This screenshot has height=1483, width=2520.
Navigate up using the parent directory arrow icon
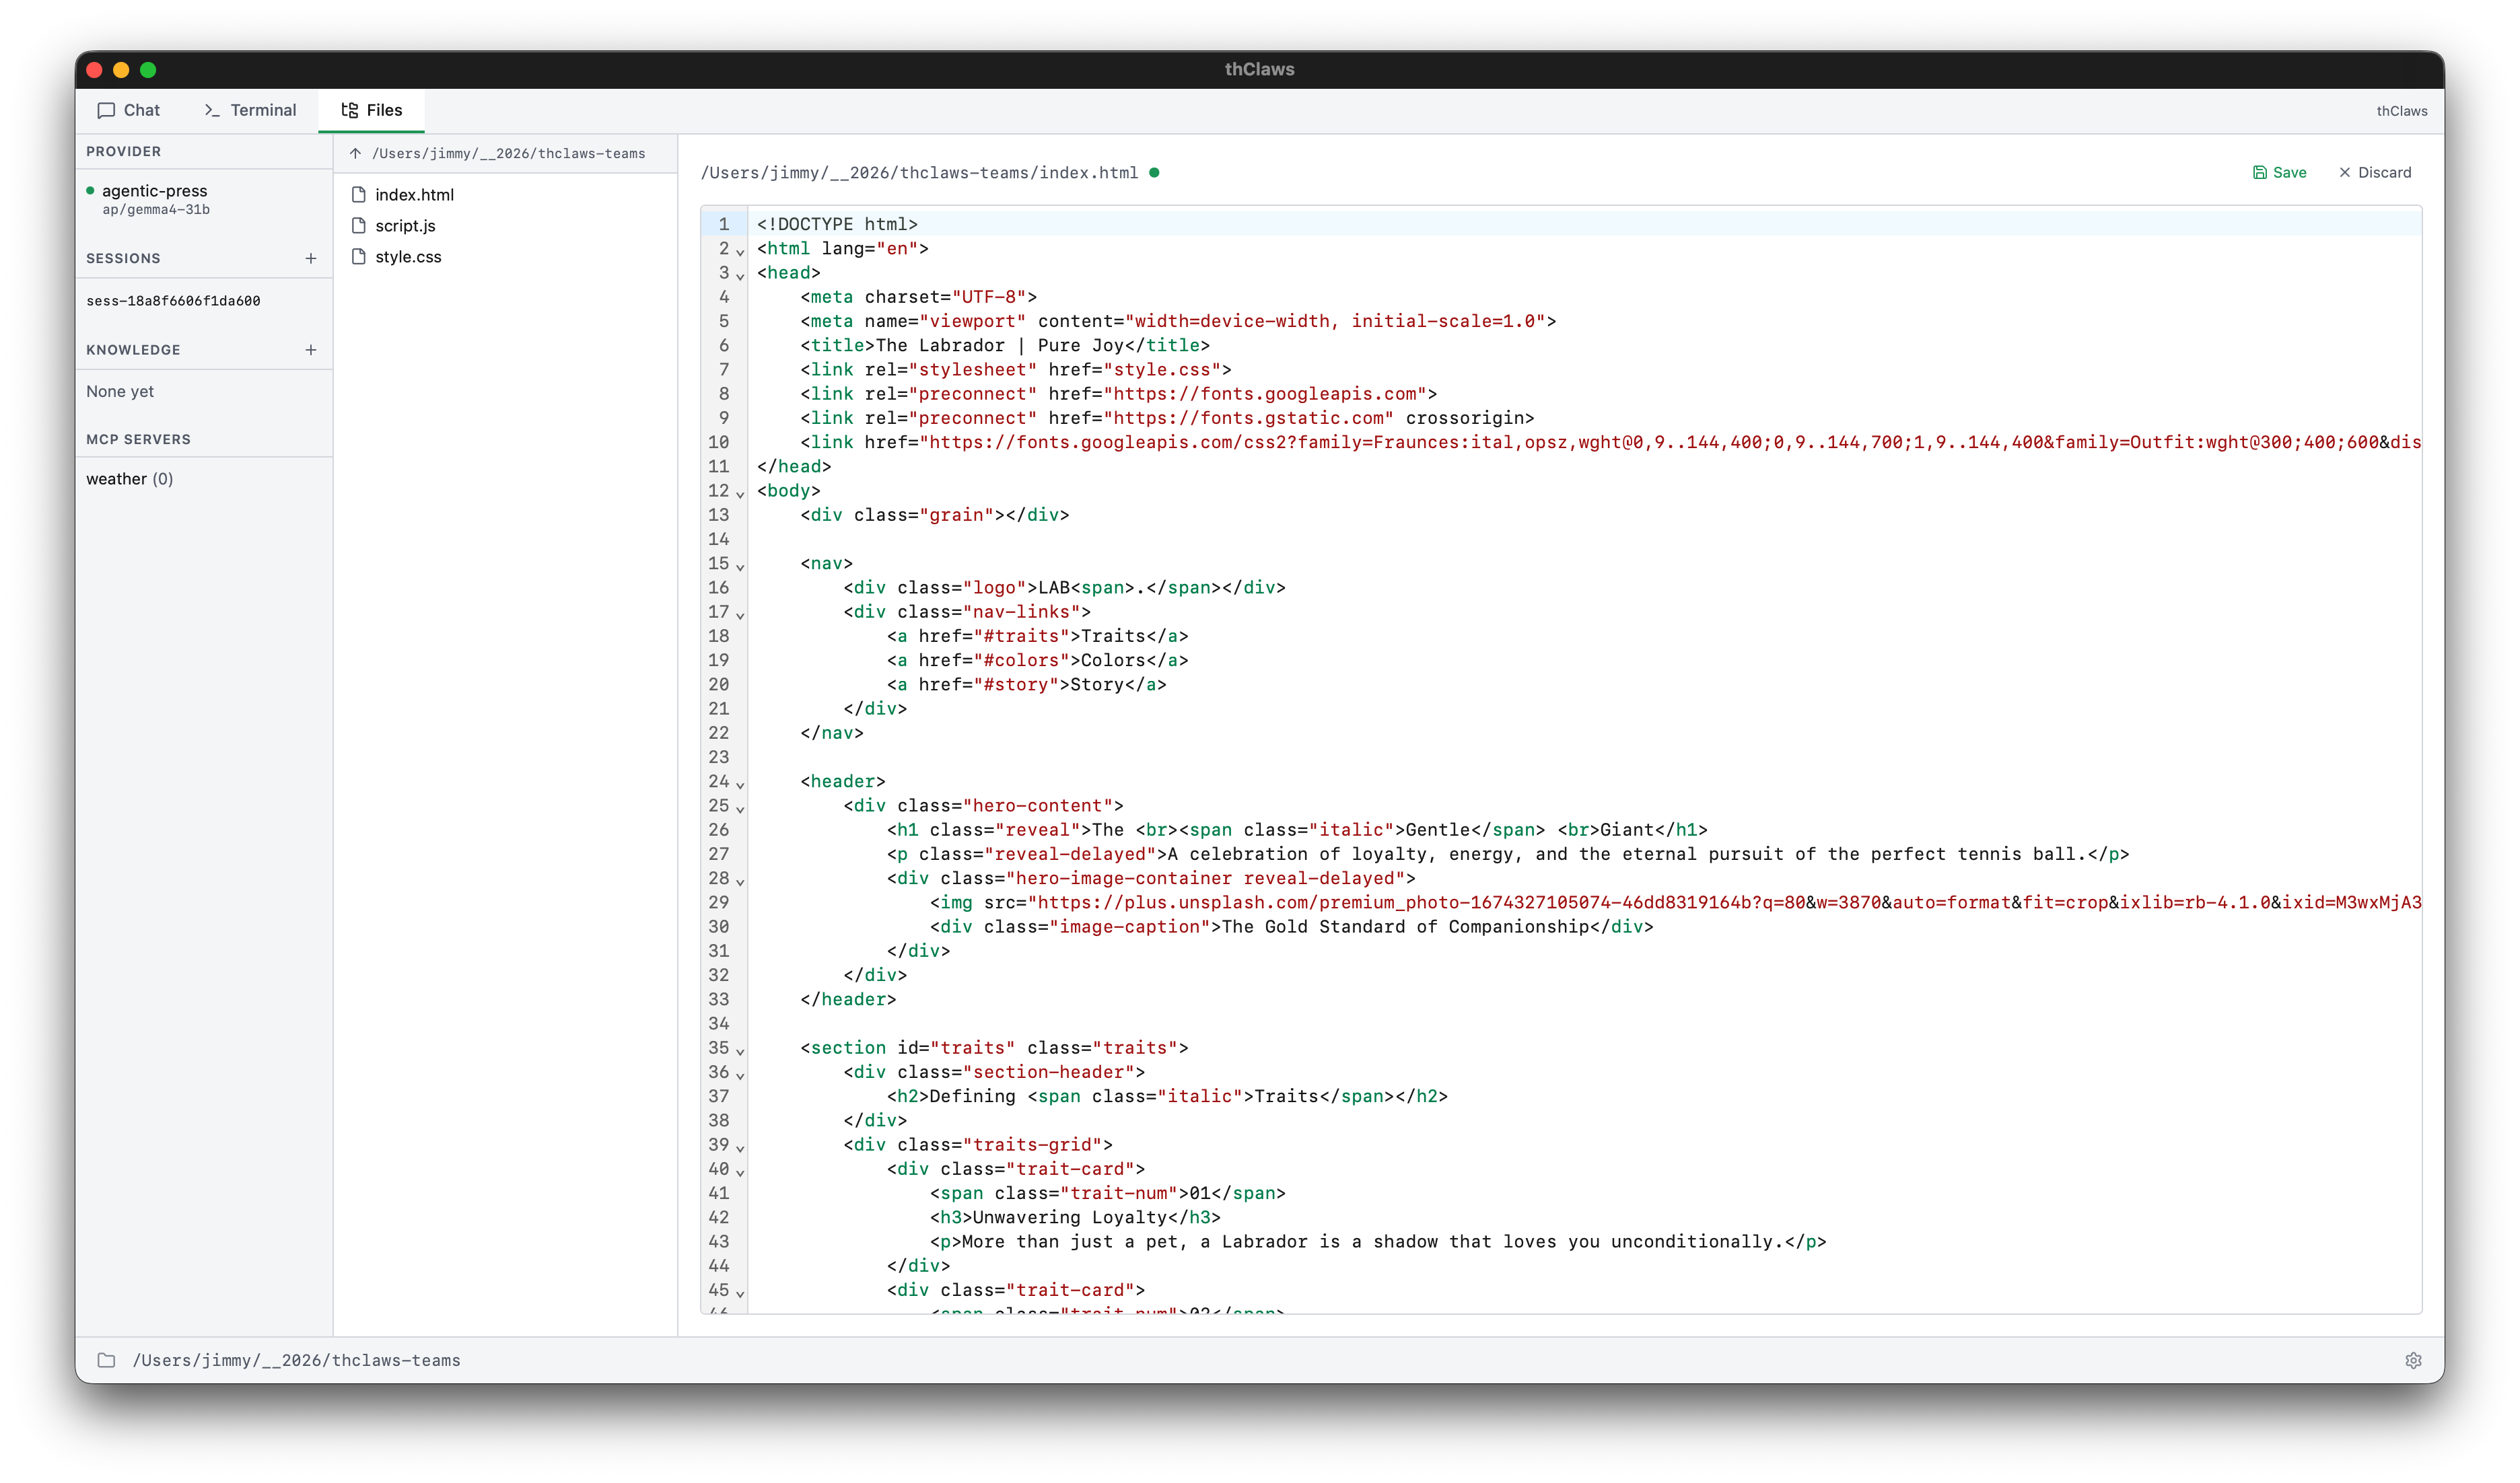tap(355, 153)
